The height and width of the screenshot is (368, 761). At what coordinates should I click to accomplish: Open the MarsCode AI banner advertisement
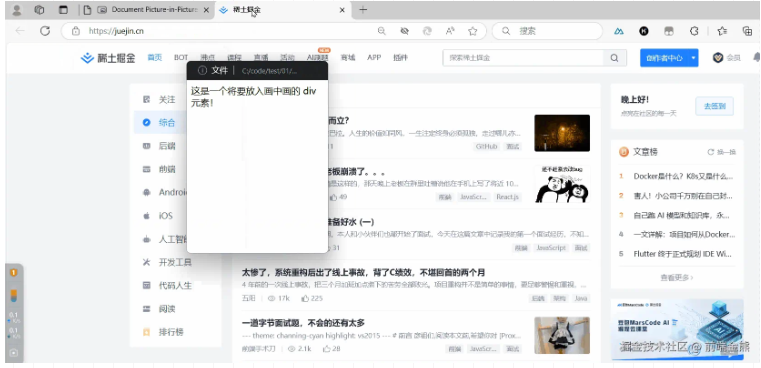coord(677,330)
